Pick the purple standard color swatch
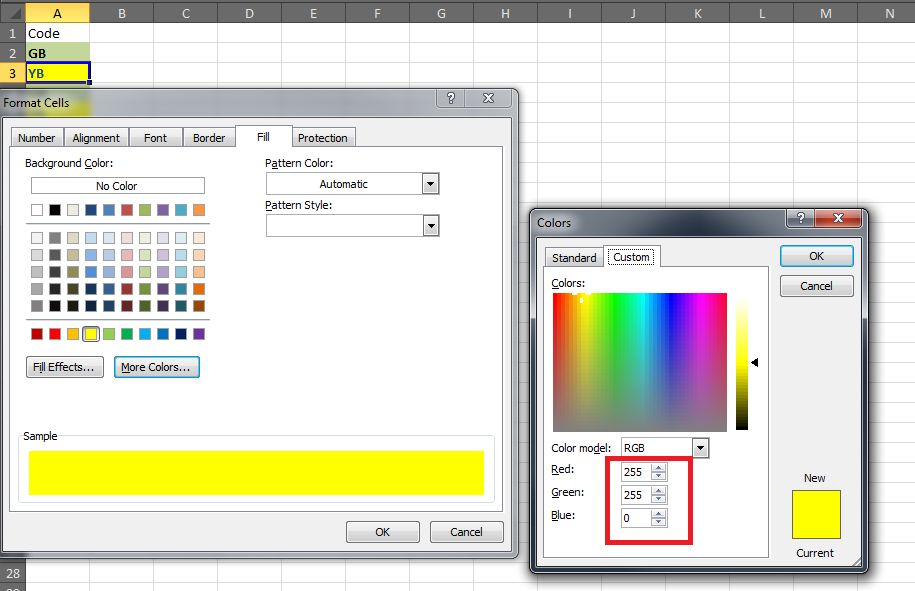The width and height of the screenshot is (915, 591). click(199, 334)
